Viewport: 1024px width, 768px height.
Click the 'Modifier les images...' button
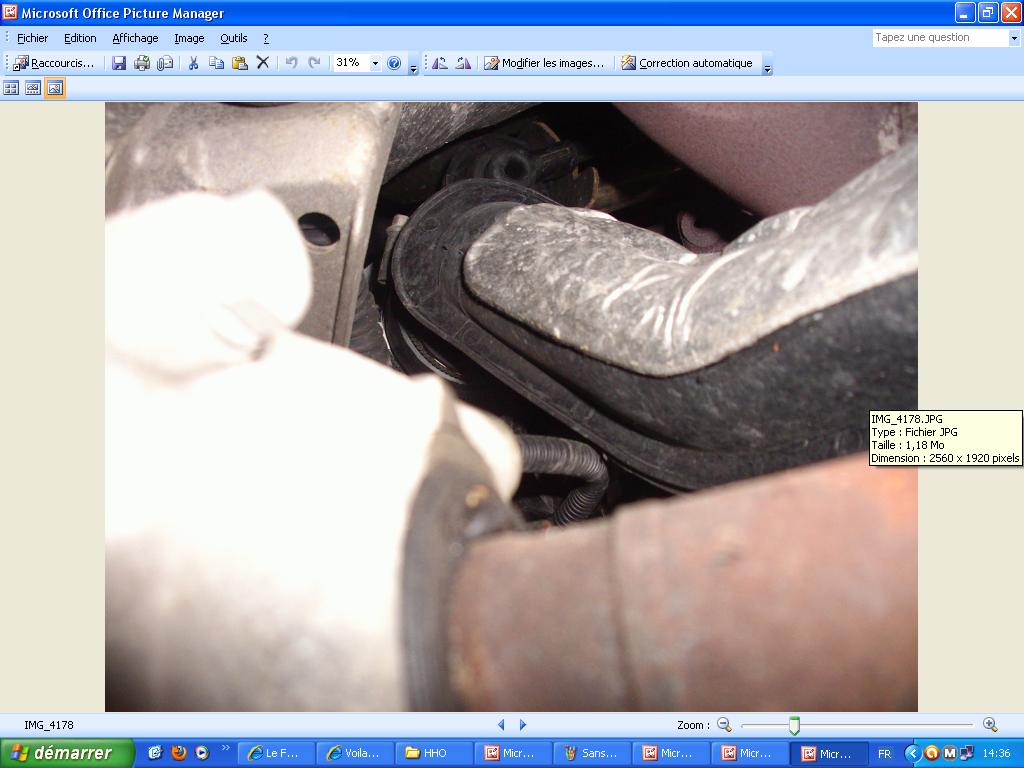544,63
